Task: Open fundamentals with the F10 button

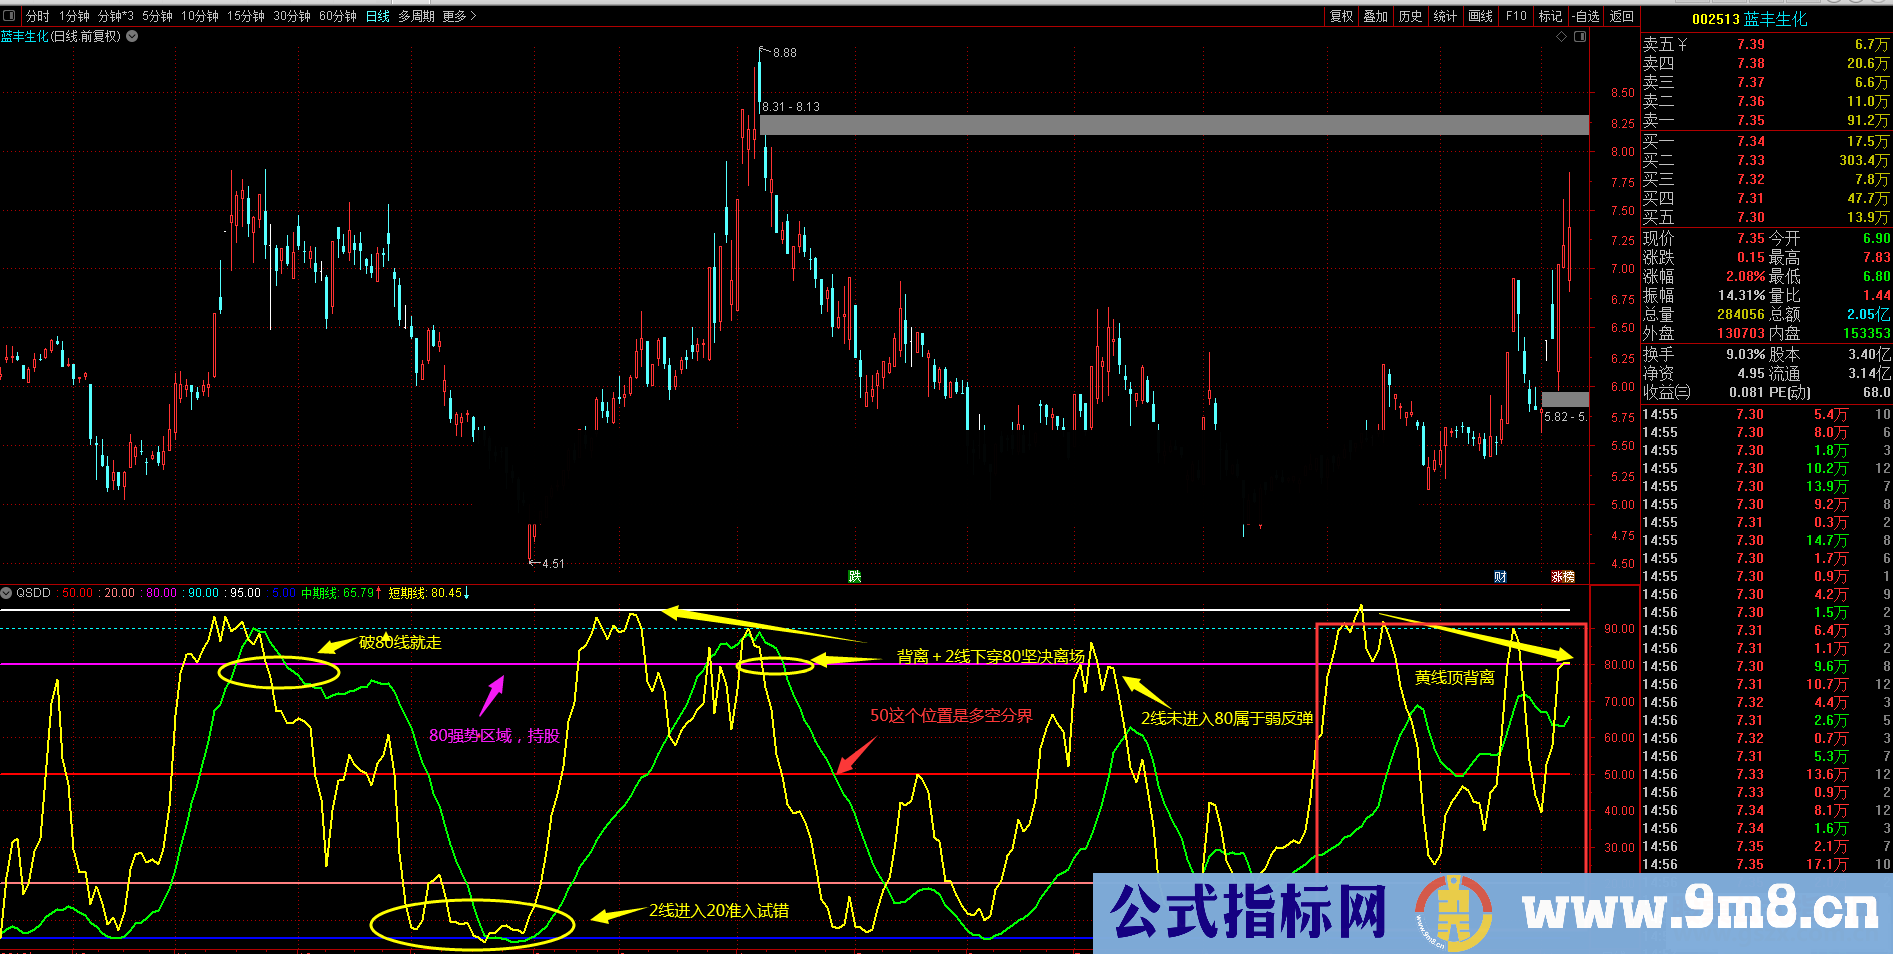Action: 1516,16
